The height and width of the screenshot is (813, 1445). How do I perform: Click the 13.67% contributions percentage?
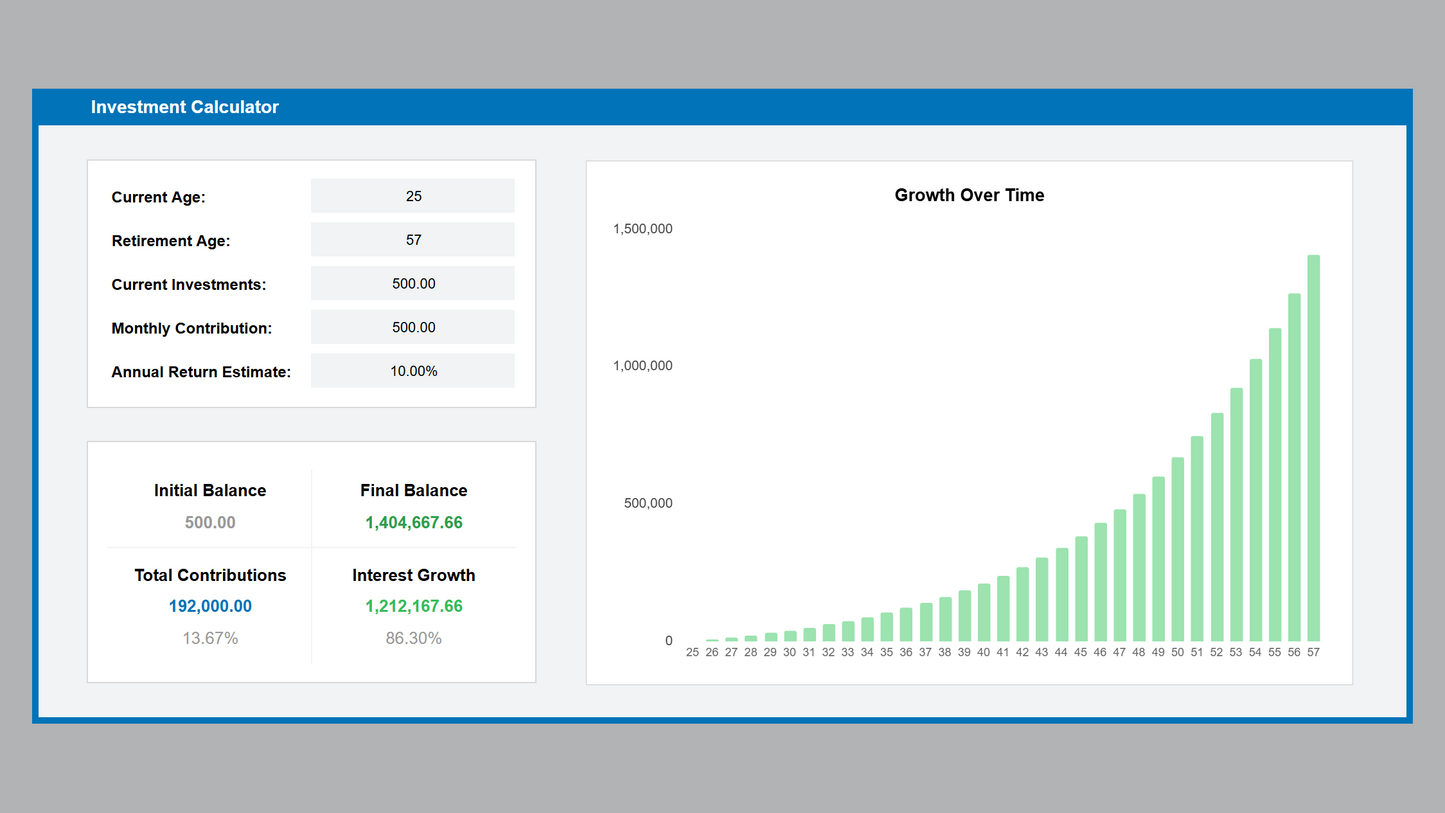click(x=210, y=638)
